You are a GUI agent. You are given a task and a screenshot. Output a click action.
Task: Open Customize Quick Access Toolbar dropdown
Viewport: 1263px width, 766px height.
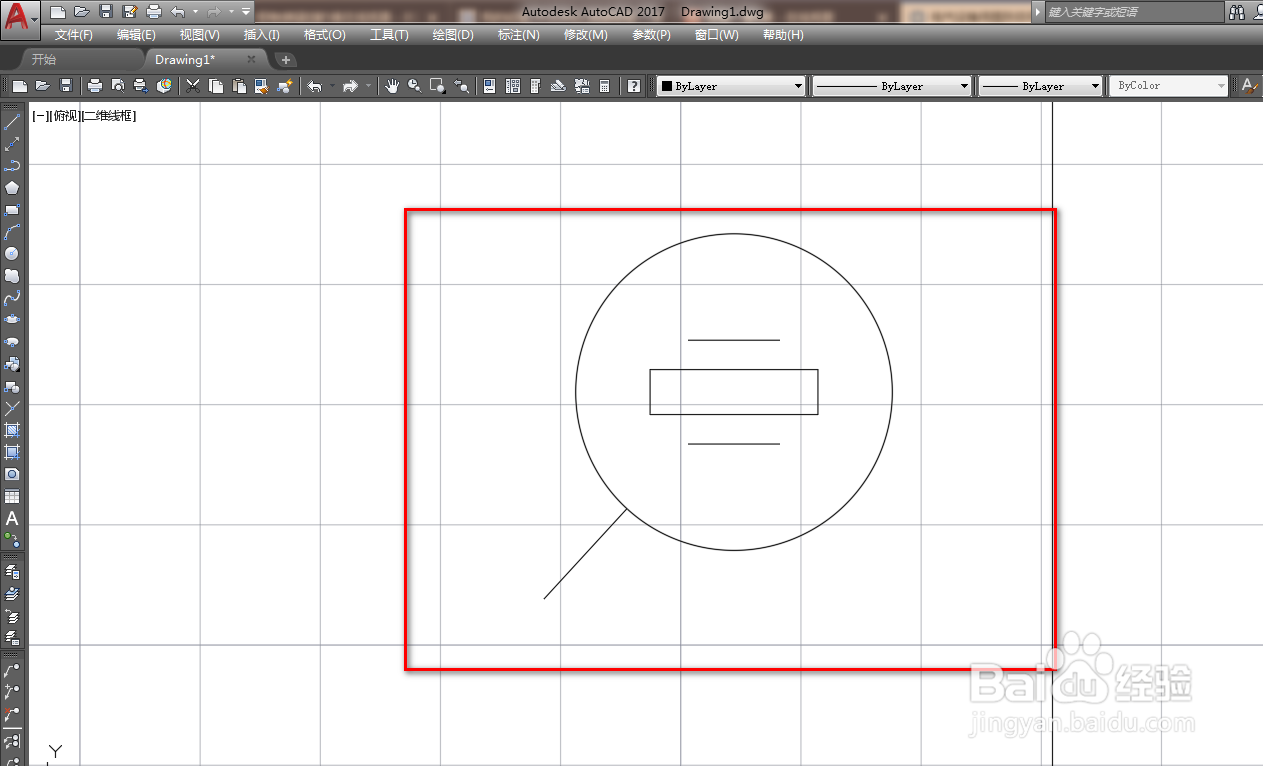tap(246, 12)
